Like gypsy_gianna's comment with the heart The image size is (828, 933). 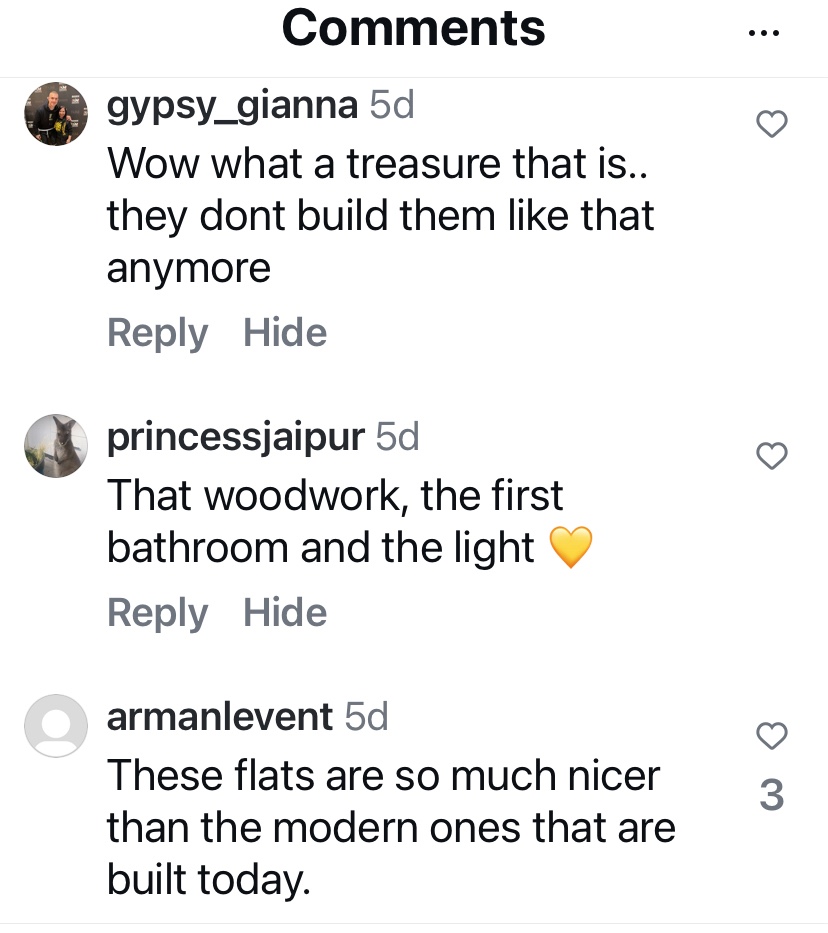(x=770, y=124)
